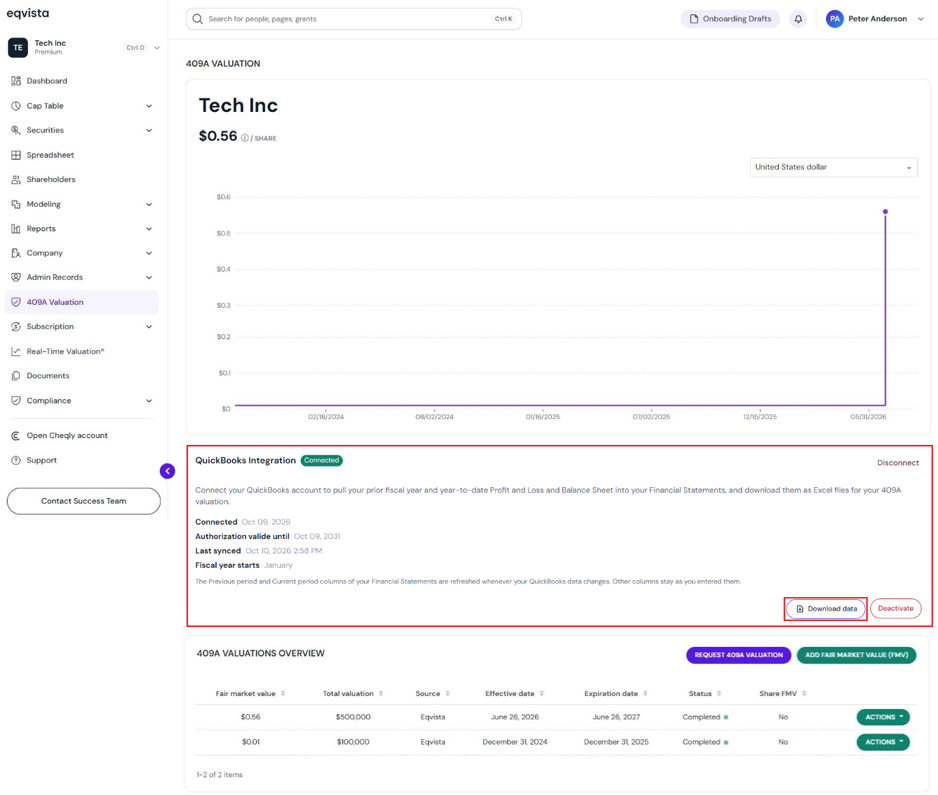Open the United States dollar currency dropdown

(x=833, y=167)
